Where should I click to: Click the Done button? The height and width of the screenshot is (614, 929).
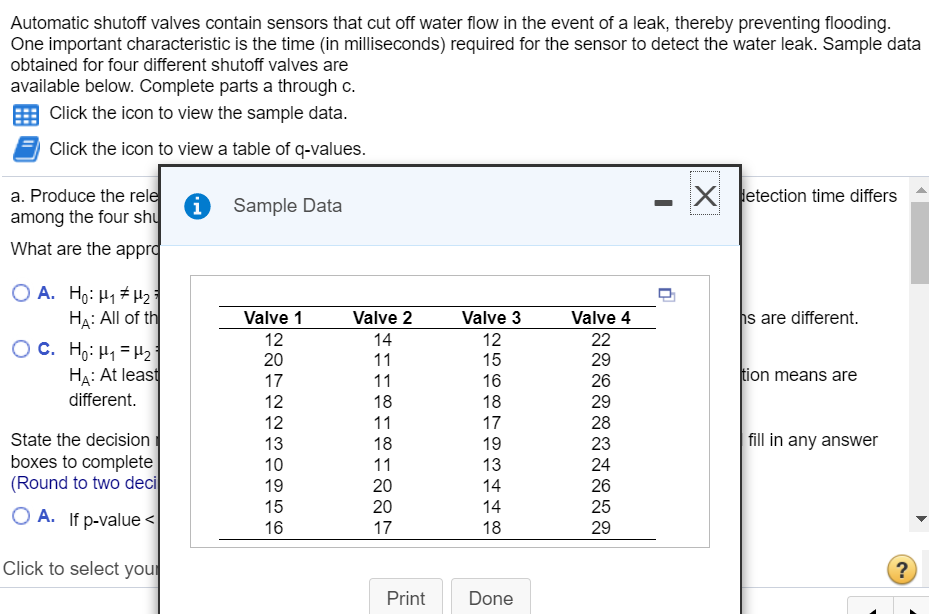[x=491, y=598]
